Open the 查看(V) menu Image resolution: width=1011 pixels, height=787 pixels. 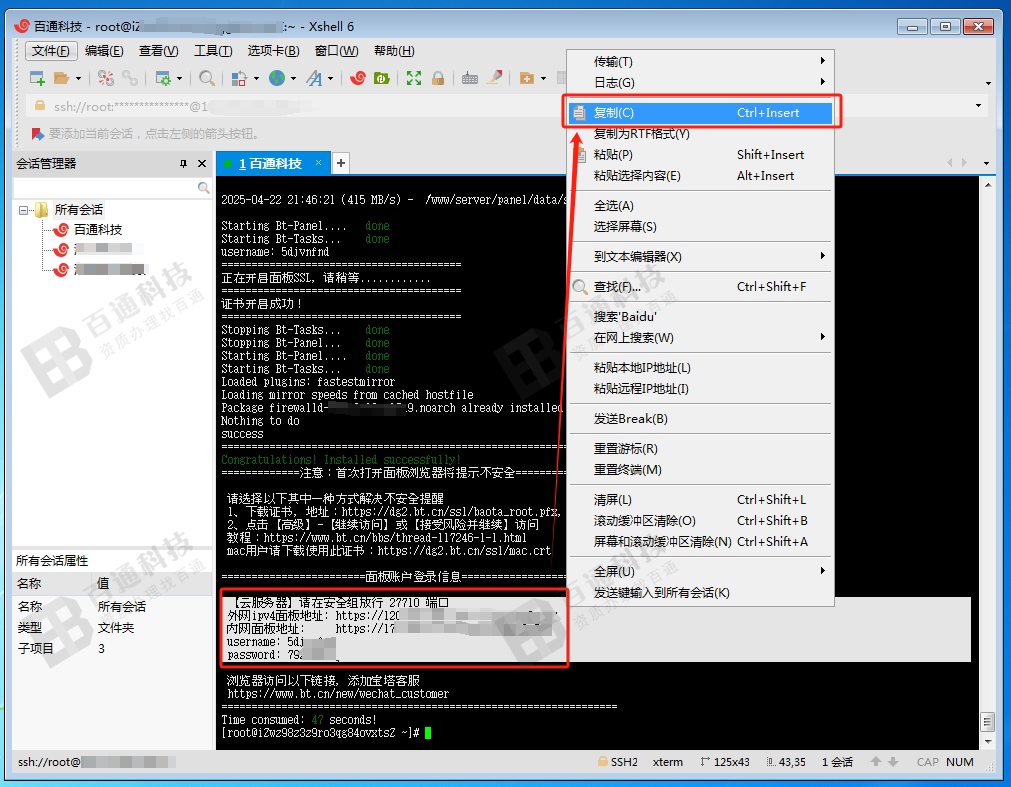pos(159,51)
